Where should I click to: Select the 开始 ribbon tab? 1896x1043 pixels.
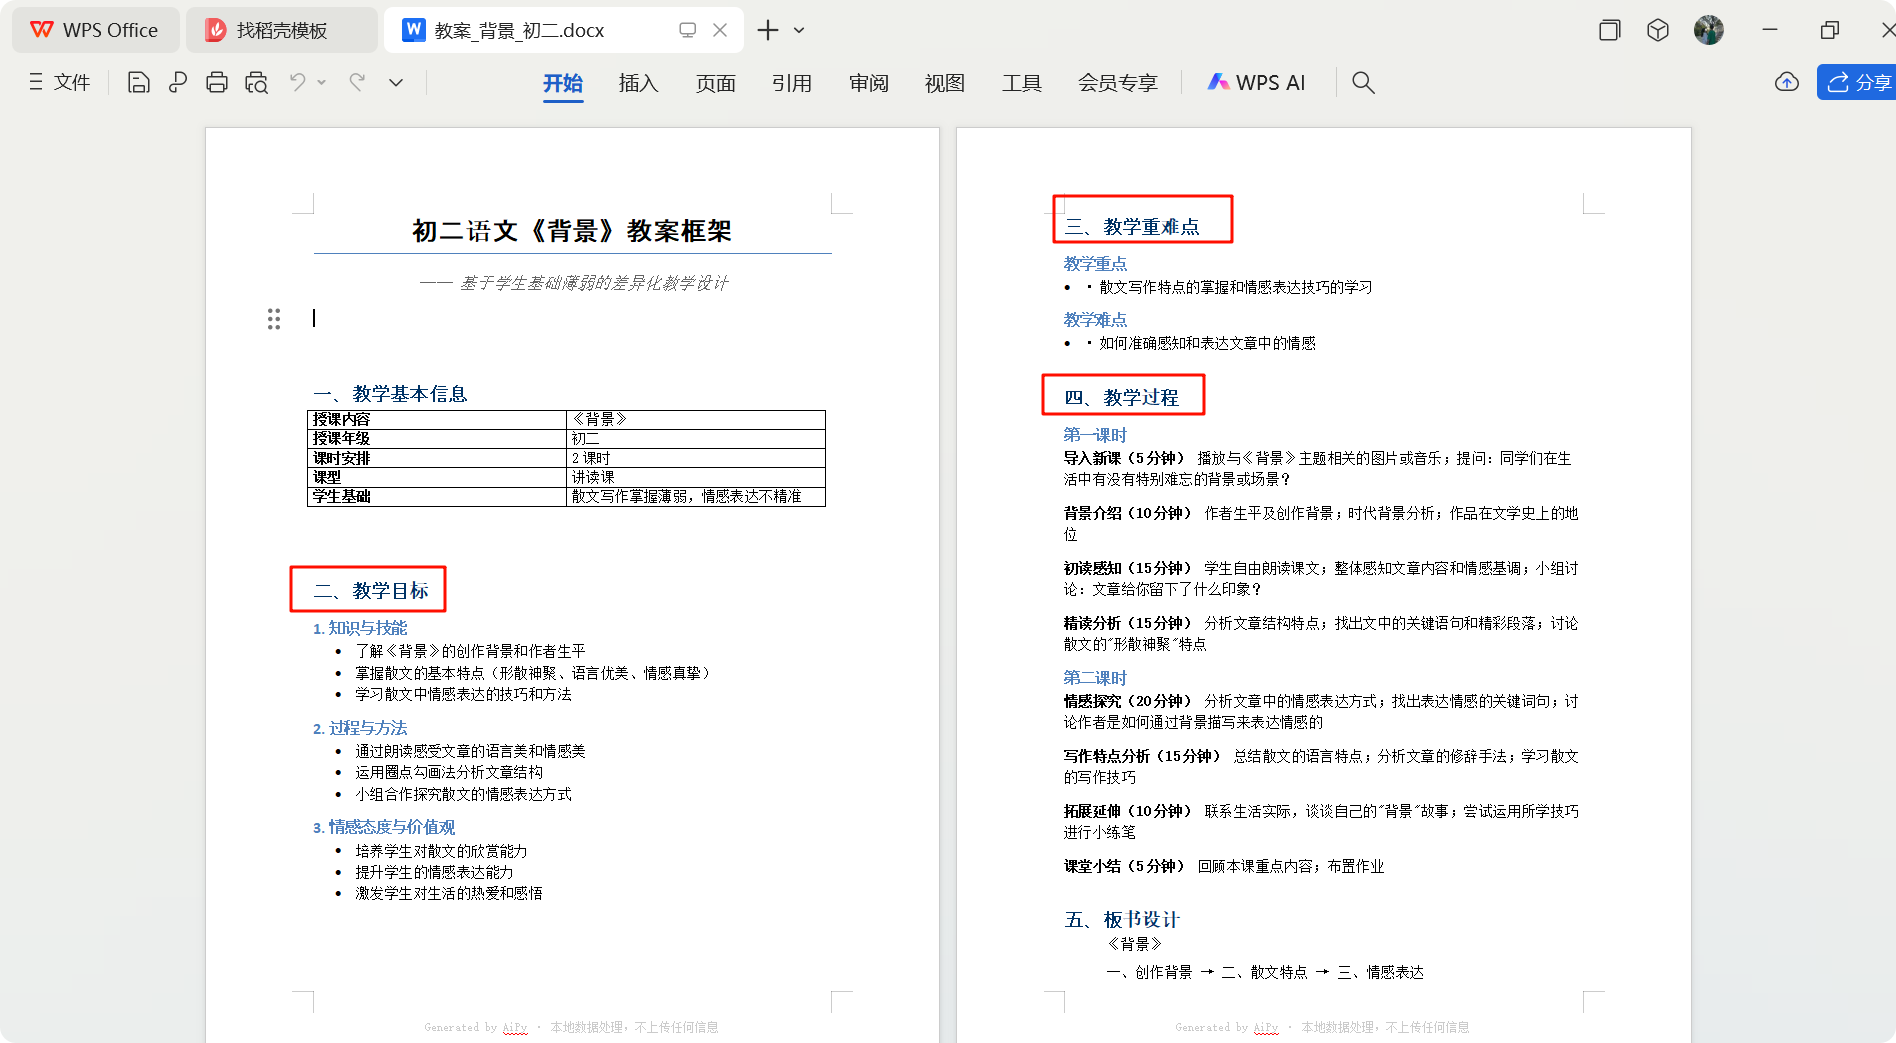click(563, 83)
